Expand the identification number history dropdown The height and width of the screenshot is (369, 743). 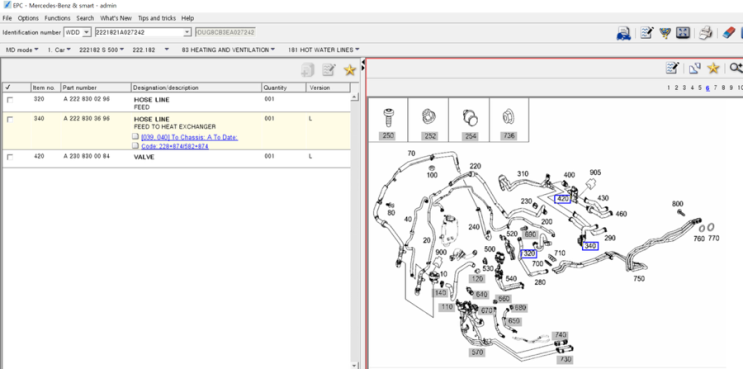pyautogui.click(x=187, y=32)
